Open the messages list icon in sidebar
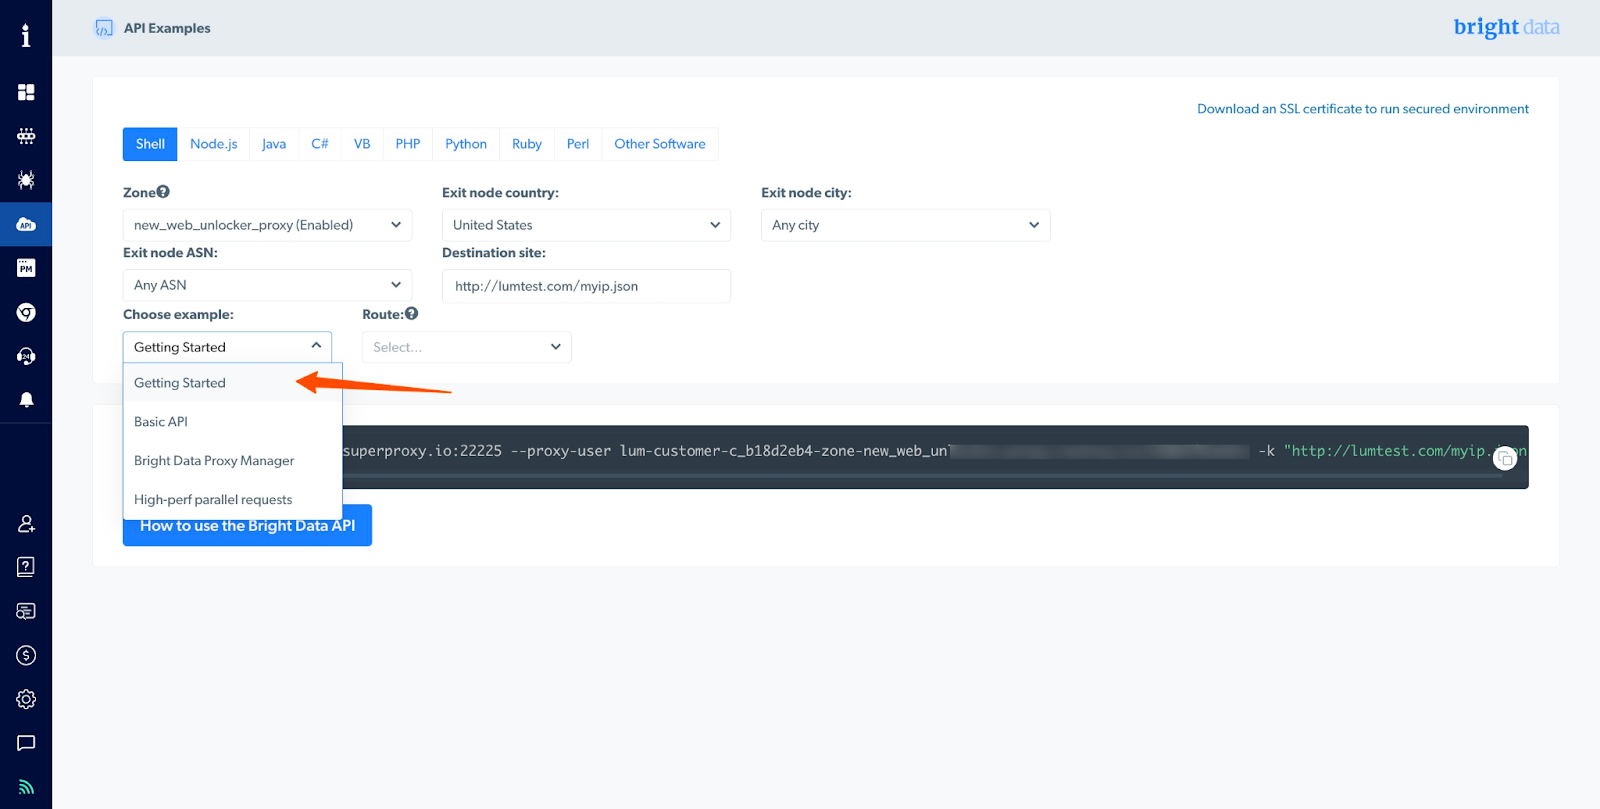 pos(26,611)
